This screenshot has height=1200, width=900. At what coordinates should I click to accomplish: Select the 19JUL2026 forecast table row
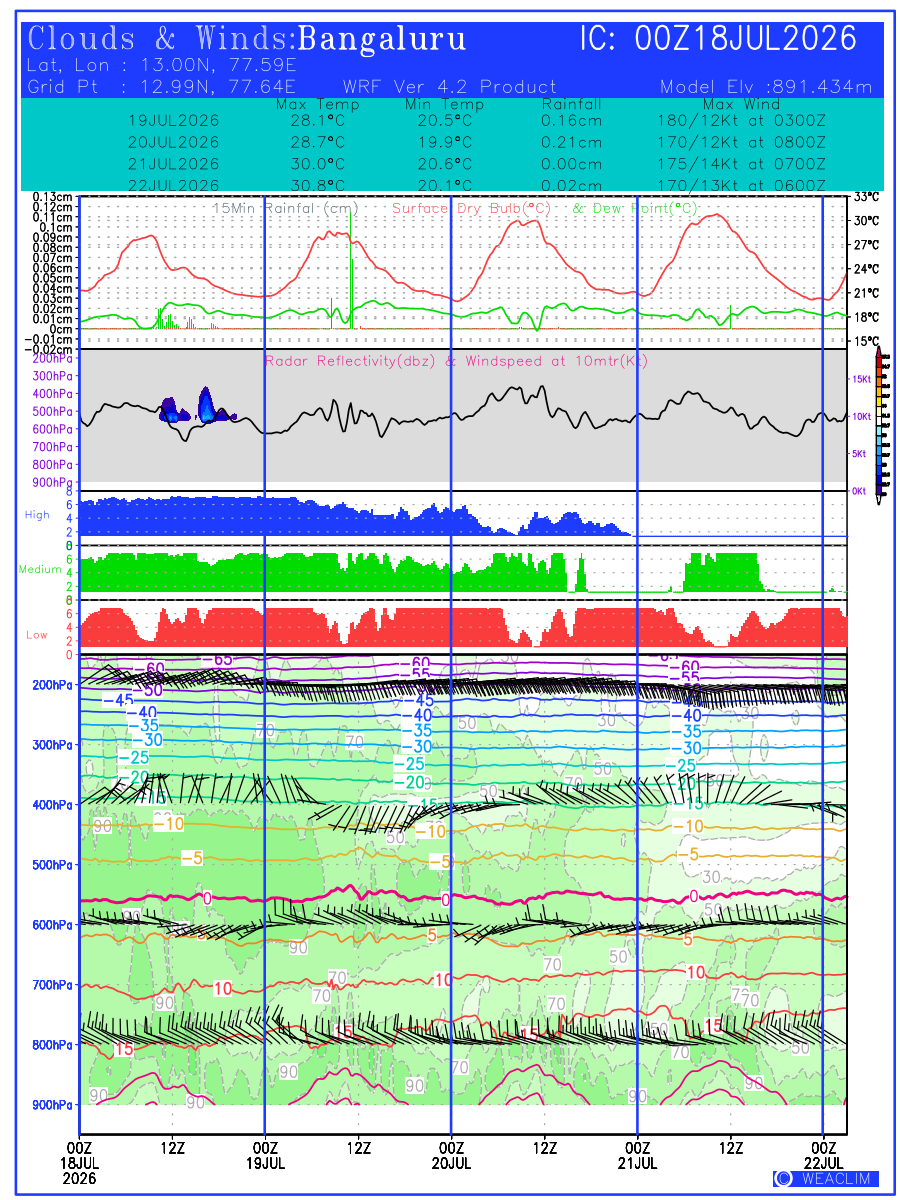[477, 120]
